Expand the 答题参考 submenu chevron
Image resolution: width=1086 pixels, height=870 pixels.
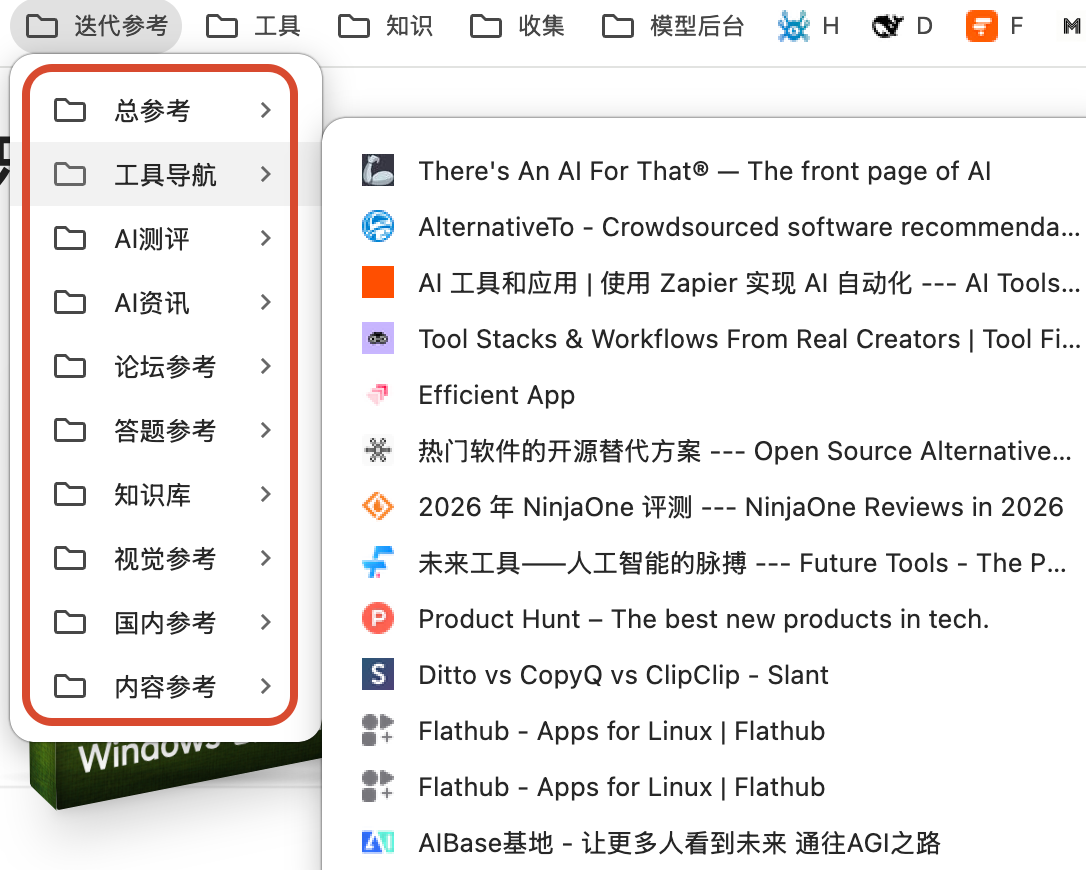click(265, 430)
